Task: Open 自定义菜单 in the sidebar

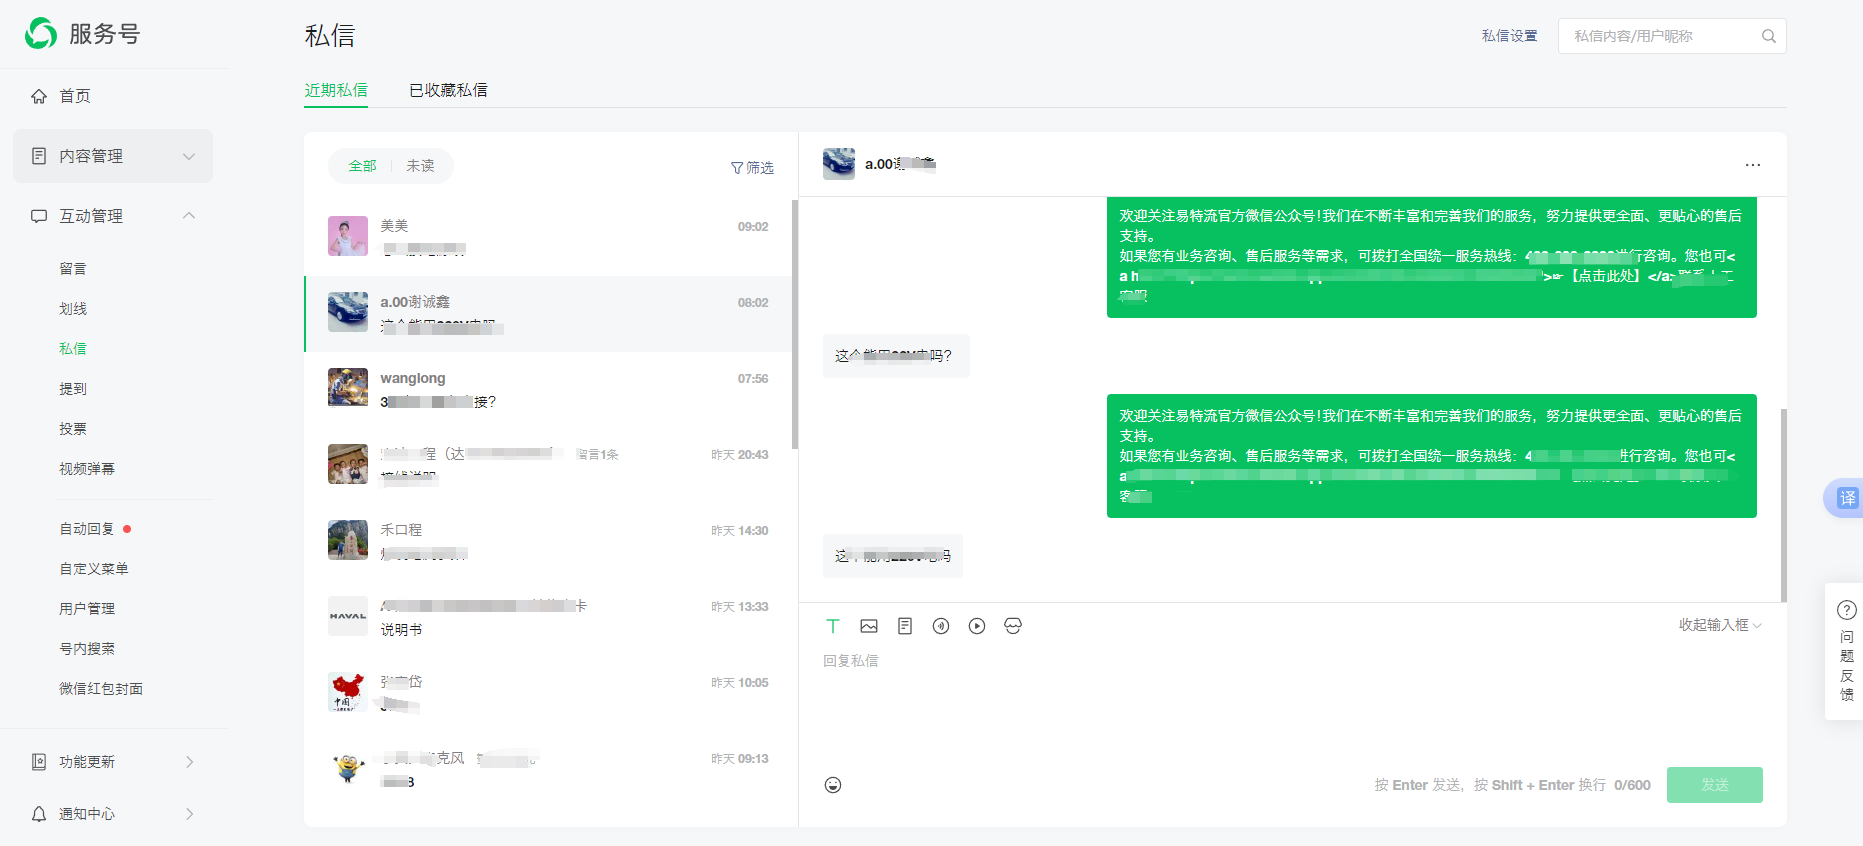Action: coord(94,569)
